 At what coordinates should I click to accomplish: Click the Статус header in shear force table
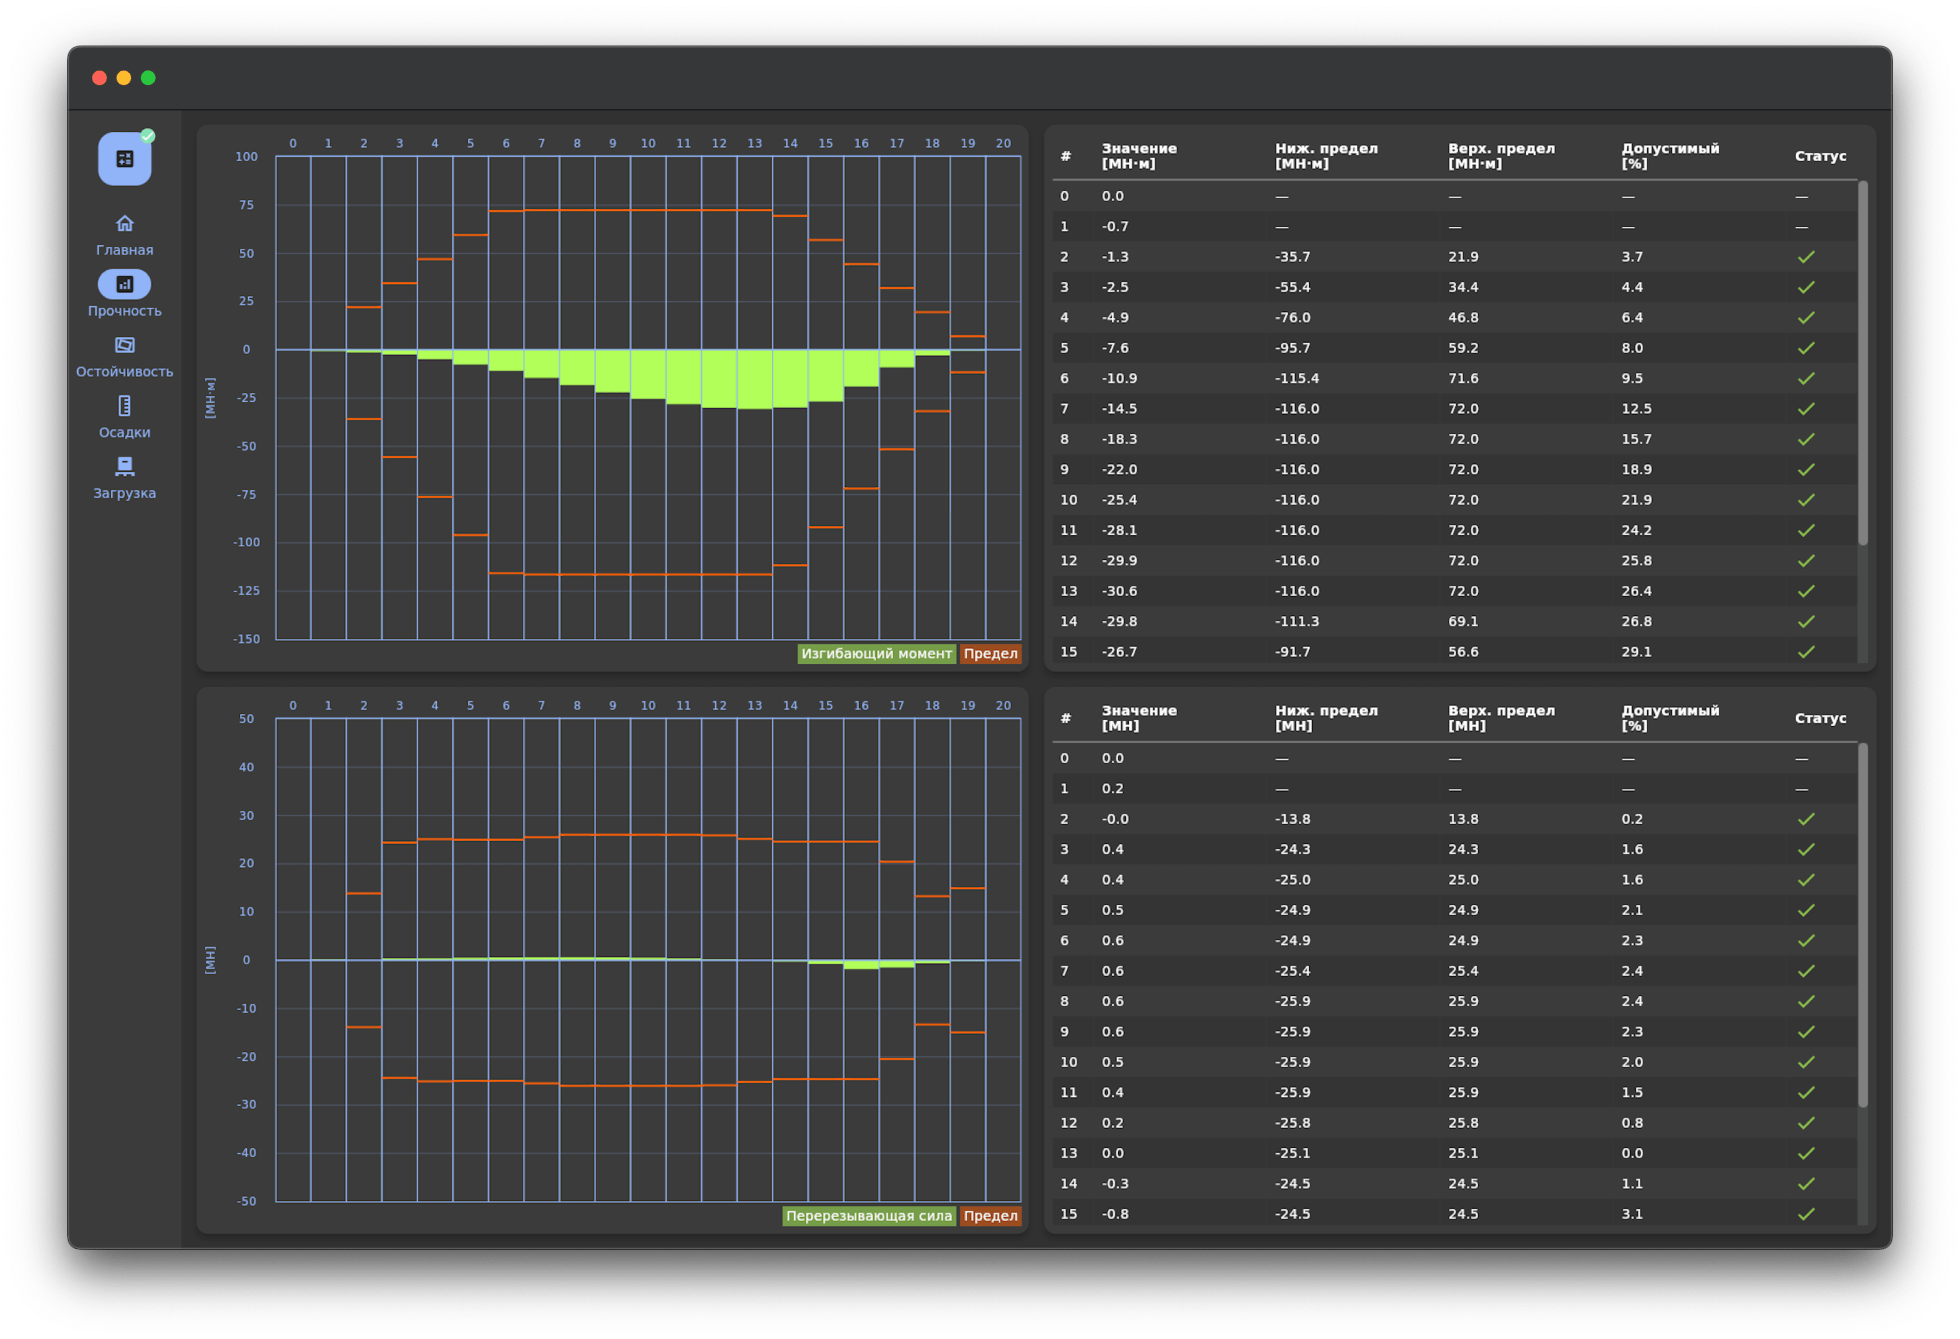(x=1820, y=718)
